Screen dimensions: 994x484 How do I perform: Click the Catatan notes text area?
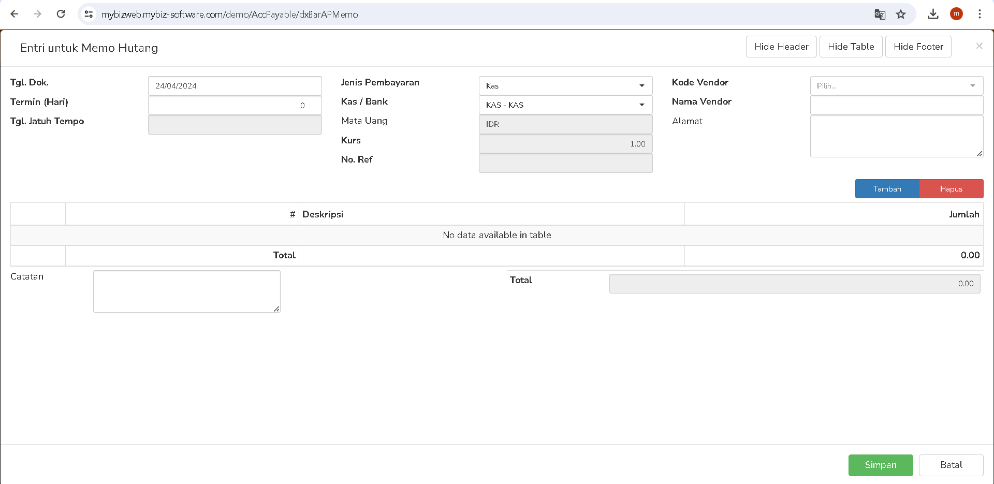[187, 291]
